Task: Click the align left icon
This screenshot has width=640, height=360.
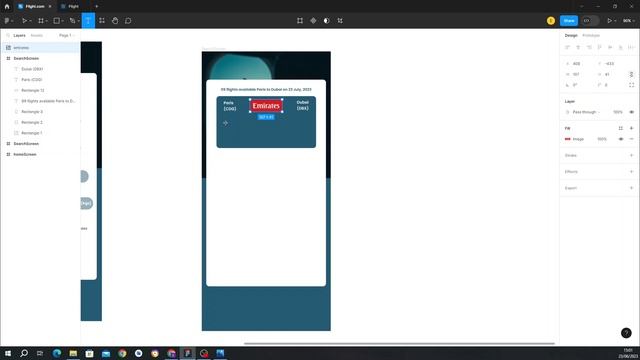Action: pyautogui.click(x=567, y=47)
